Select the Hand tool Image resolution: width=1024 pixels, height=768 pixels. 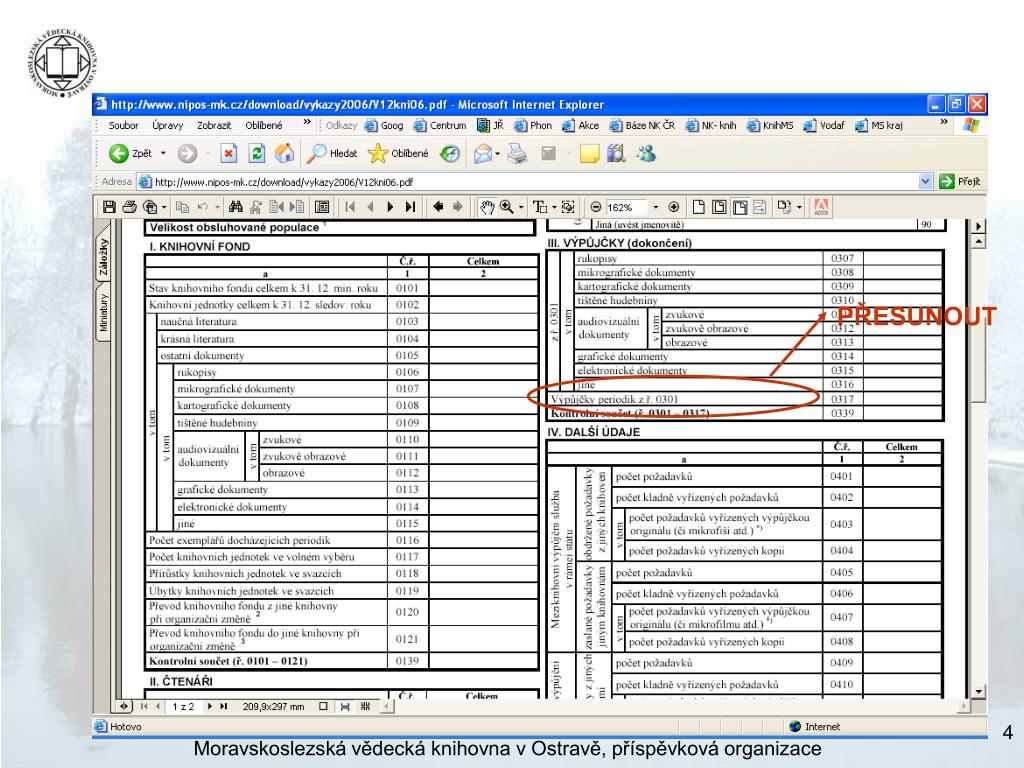487,207
